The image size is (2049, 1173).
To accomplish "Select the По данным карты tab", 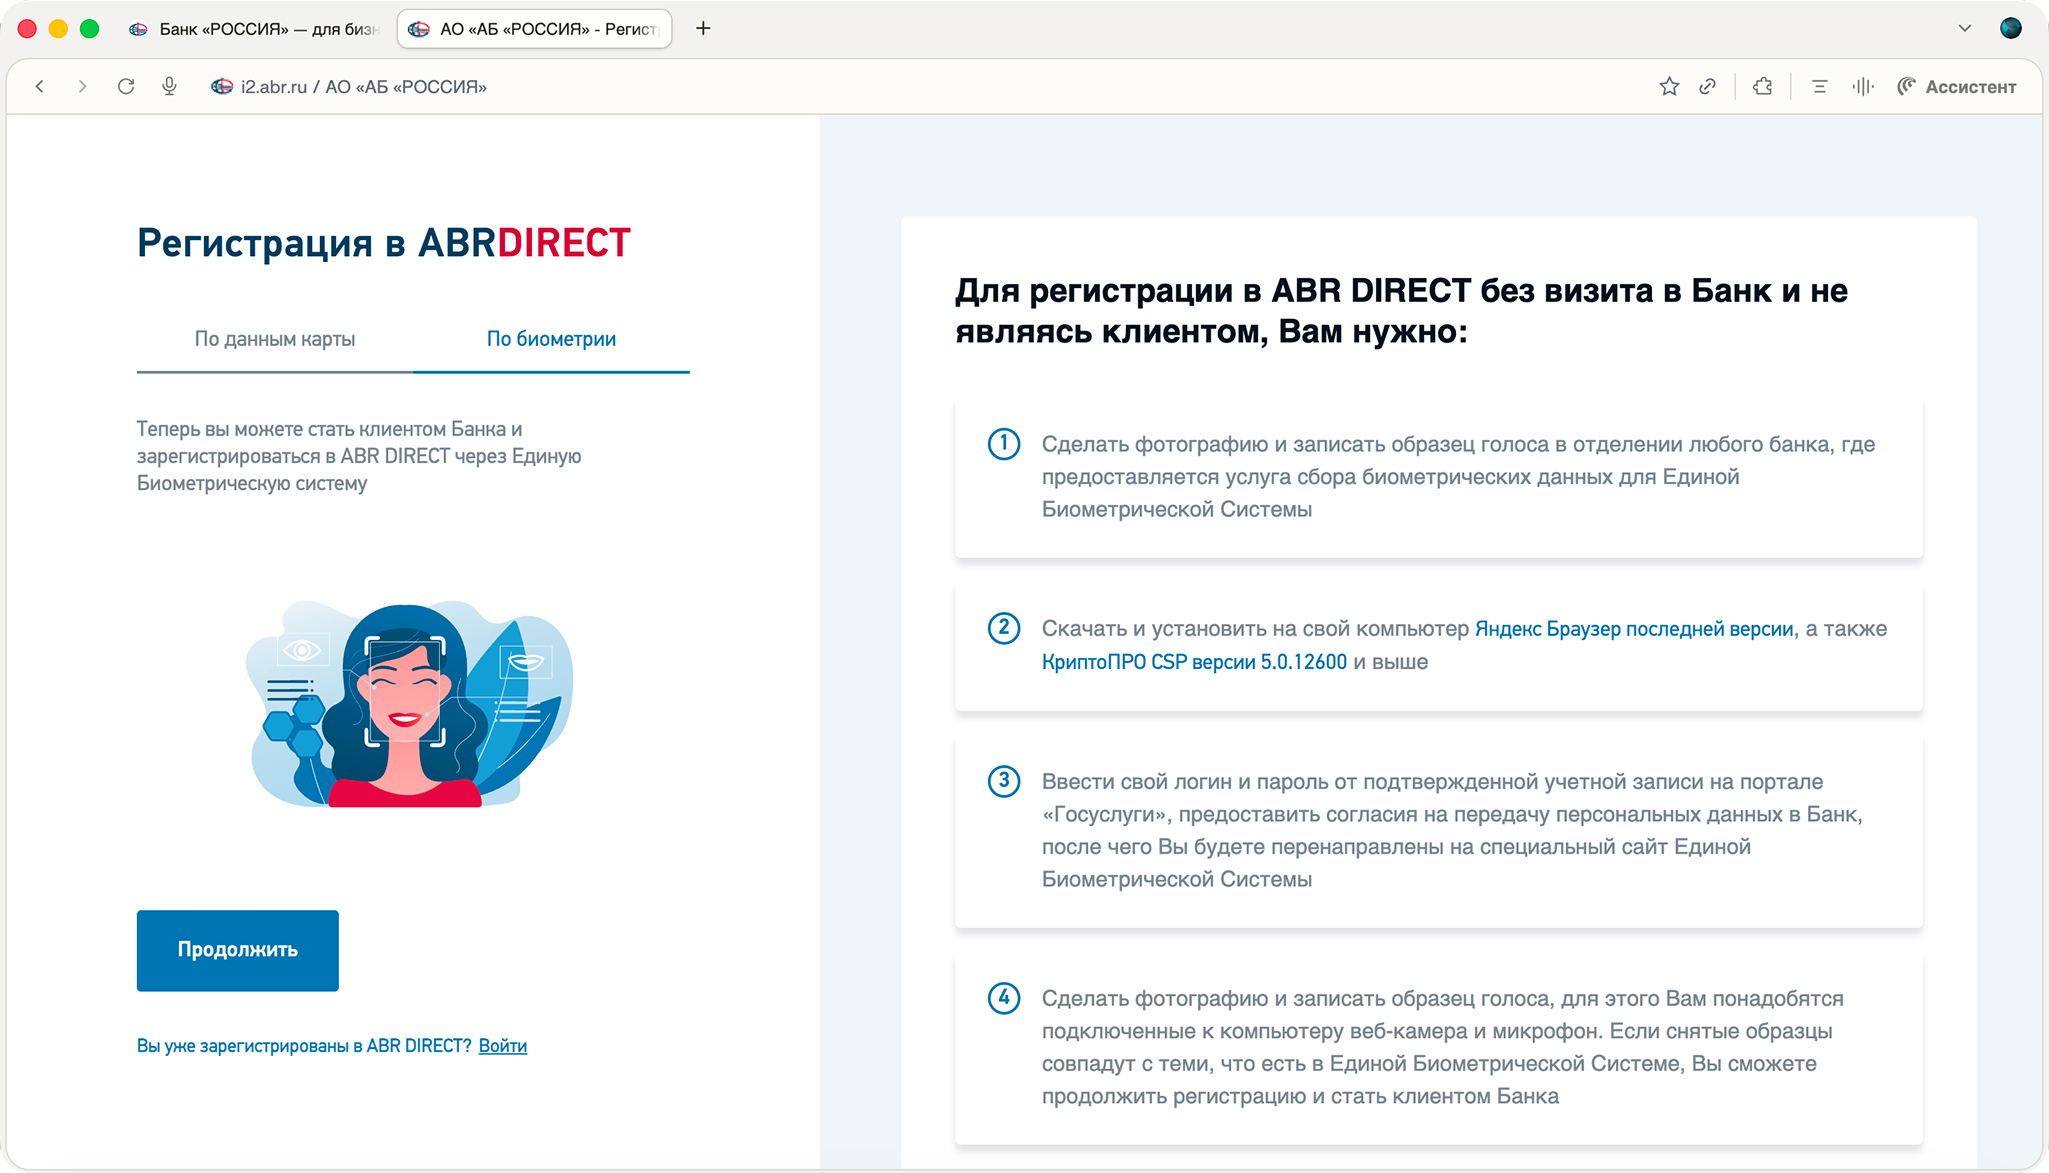I will point(275,339).
